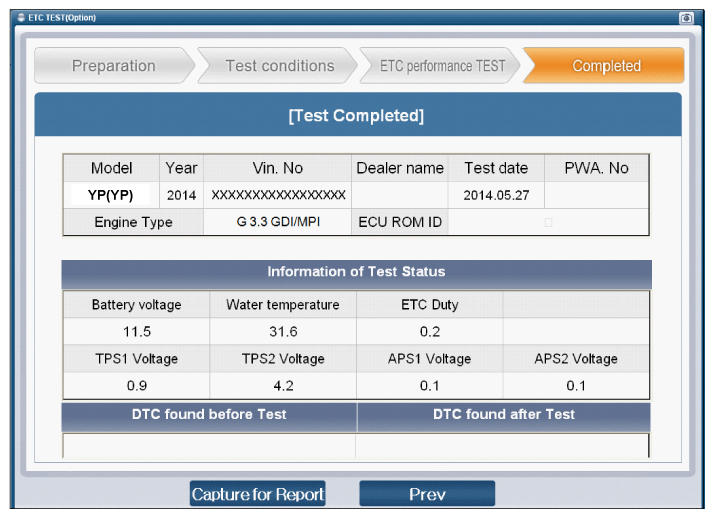This screenshot has width=714, height=518.
Task: Select the PWA. No empty field
Action: 596,195
